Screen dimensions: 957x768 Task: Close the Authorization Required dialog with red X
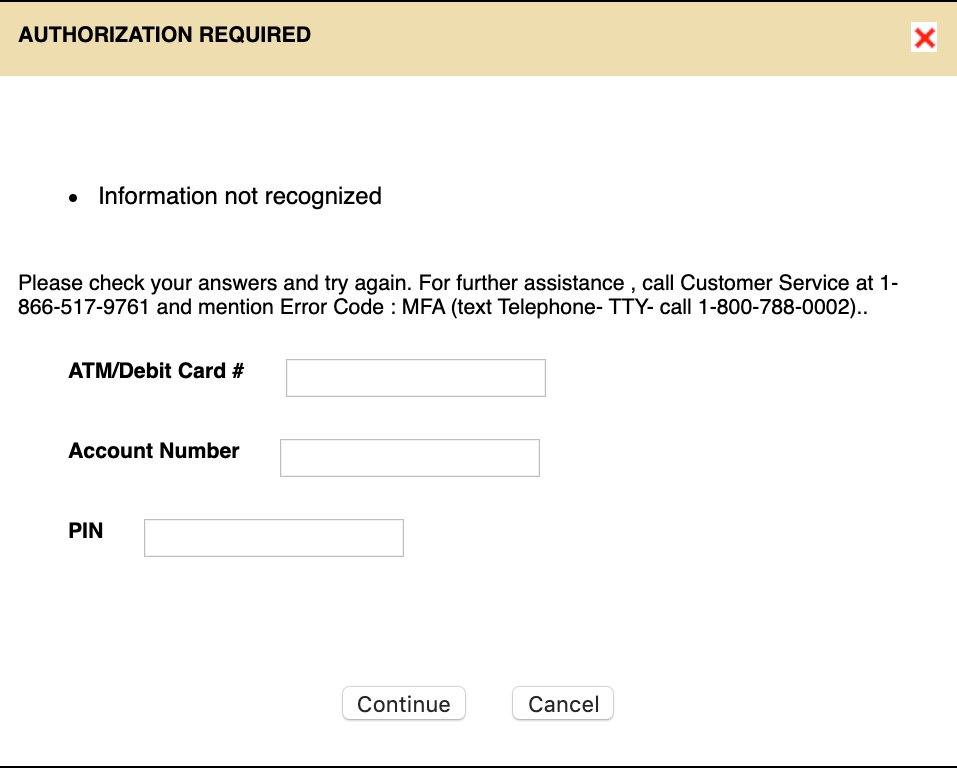(923, 37)
